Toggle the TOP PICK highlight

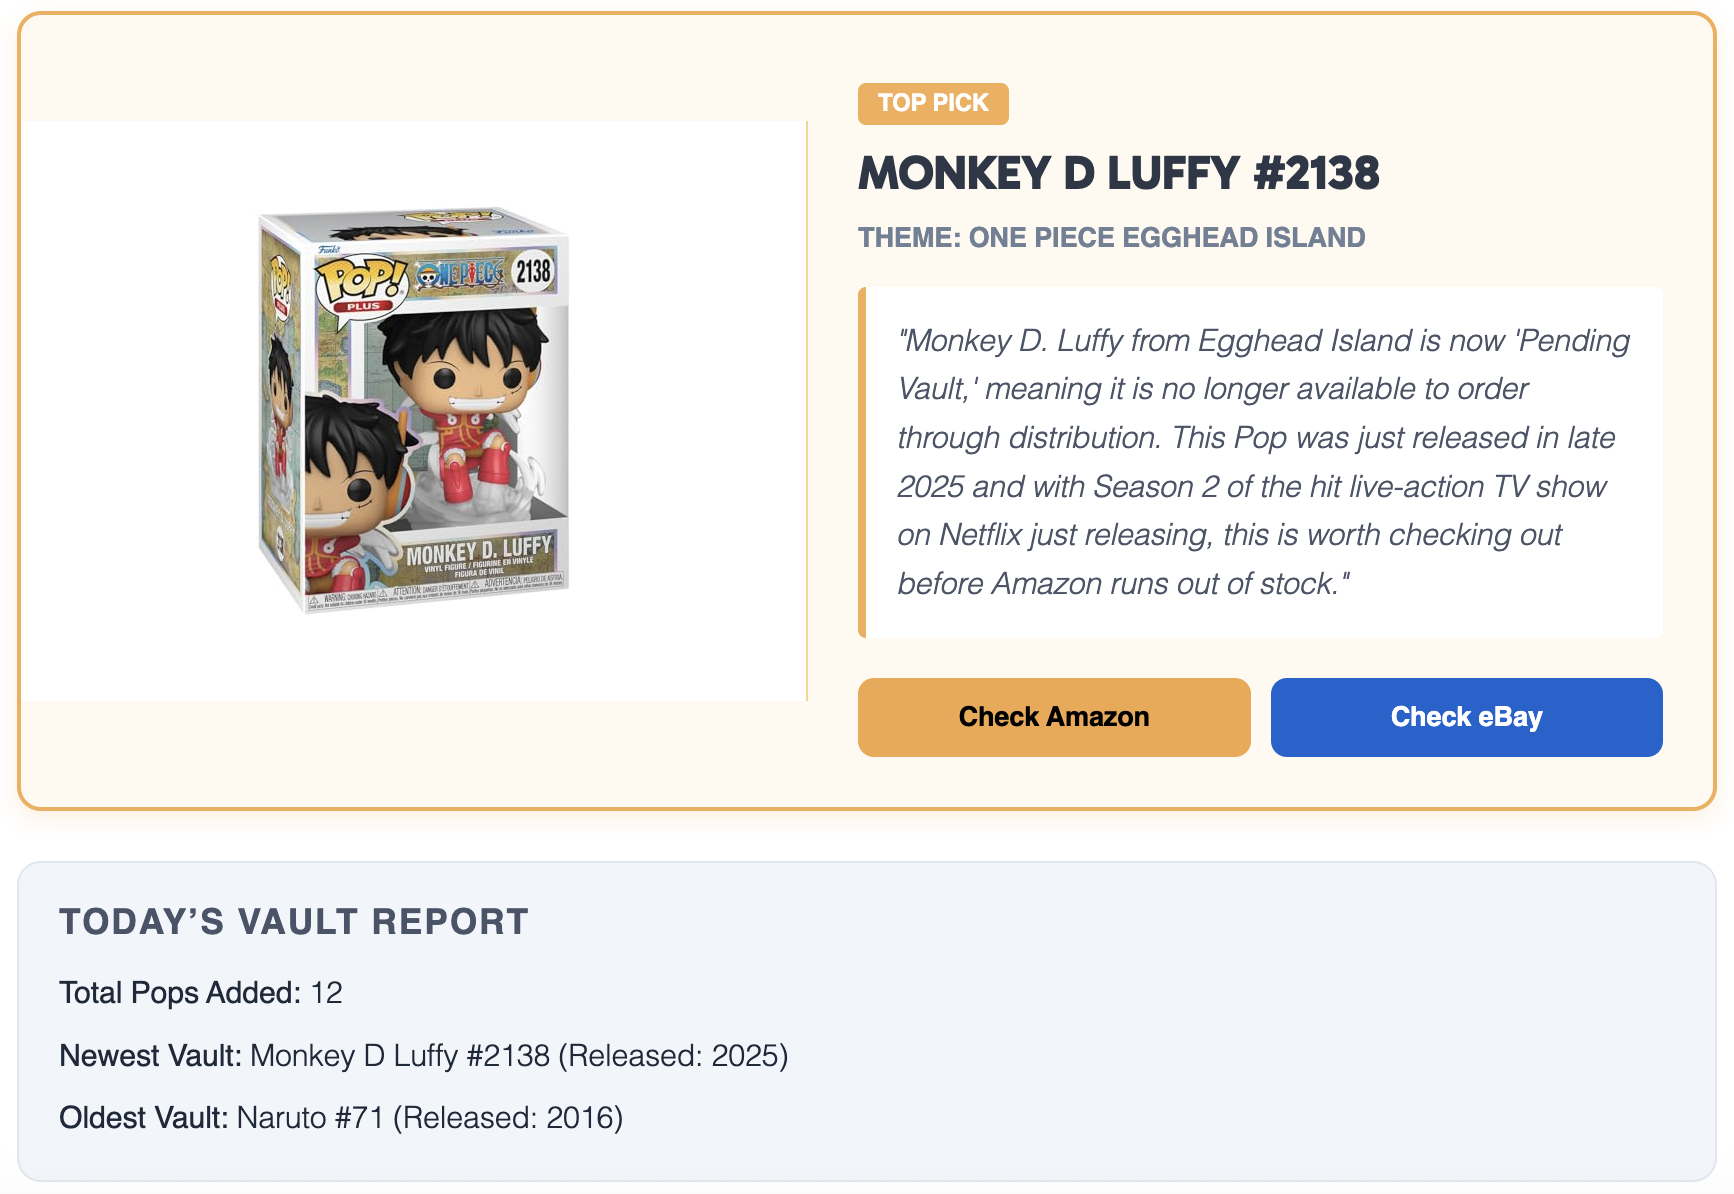(x=932, y=103)
